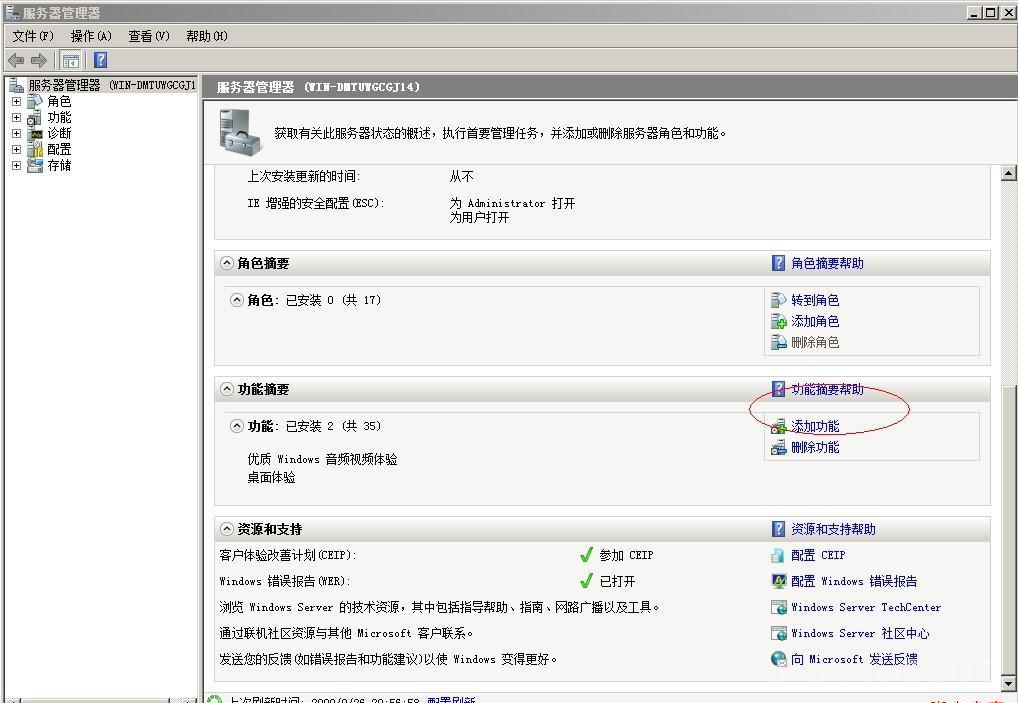Toggle the show/hide console tree toolbar icon

(70, 61)
